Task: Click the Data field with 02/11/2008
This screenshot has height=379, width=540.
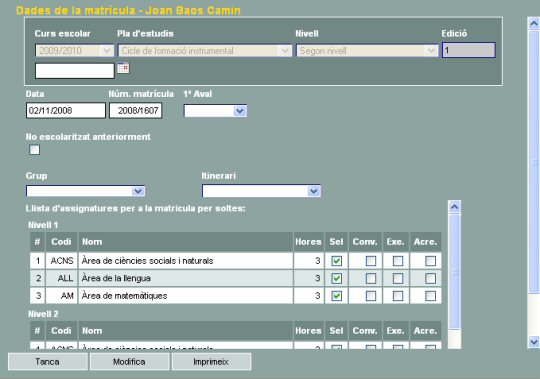Action: pos(66,110)
